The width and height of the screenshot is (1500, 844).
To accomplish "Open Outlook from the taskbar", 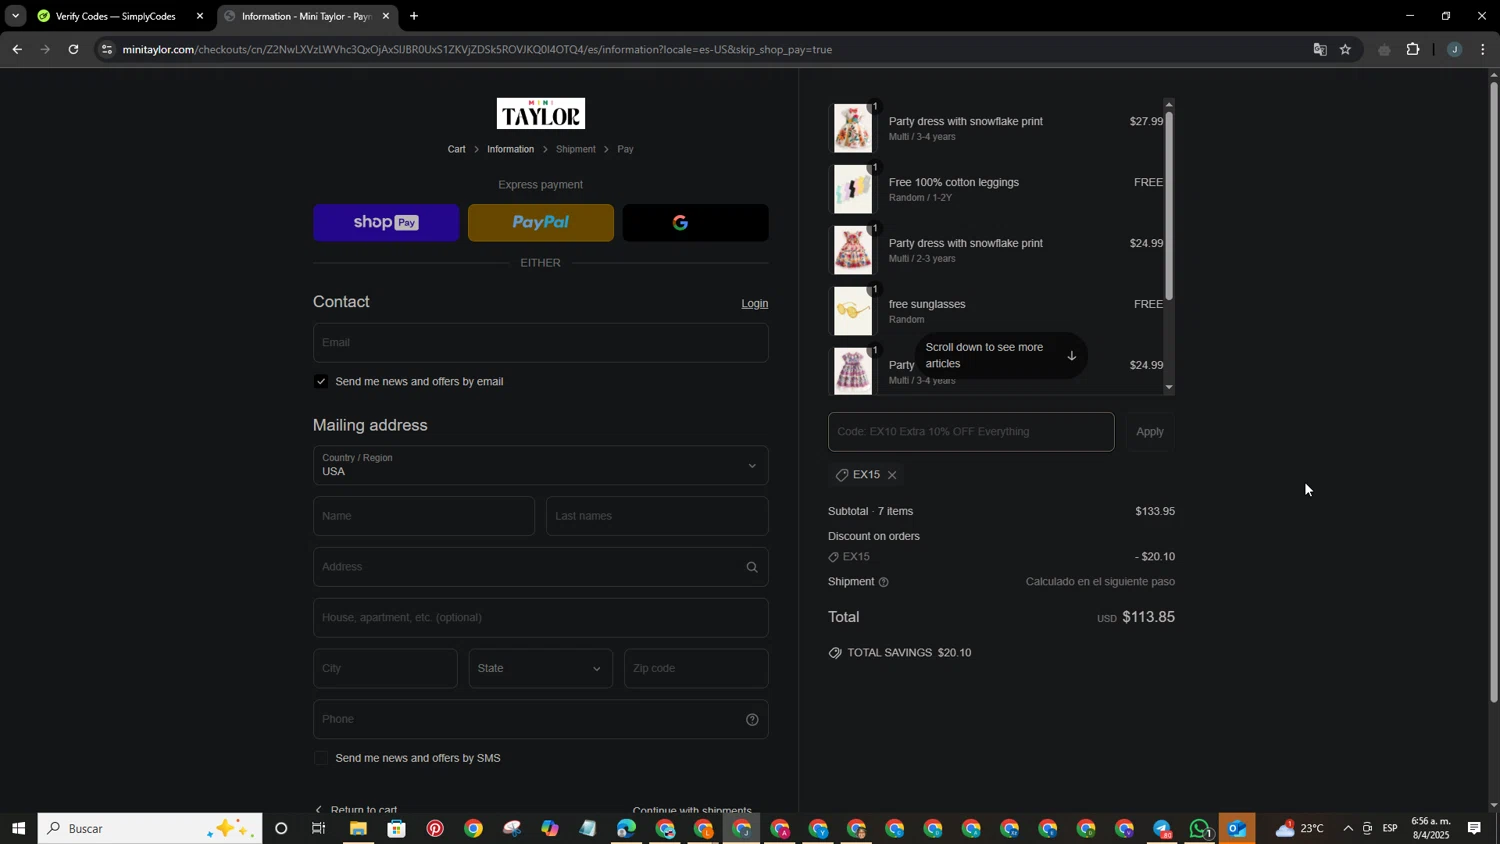I will [x=1237, y=828].
